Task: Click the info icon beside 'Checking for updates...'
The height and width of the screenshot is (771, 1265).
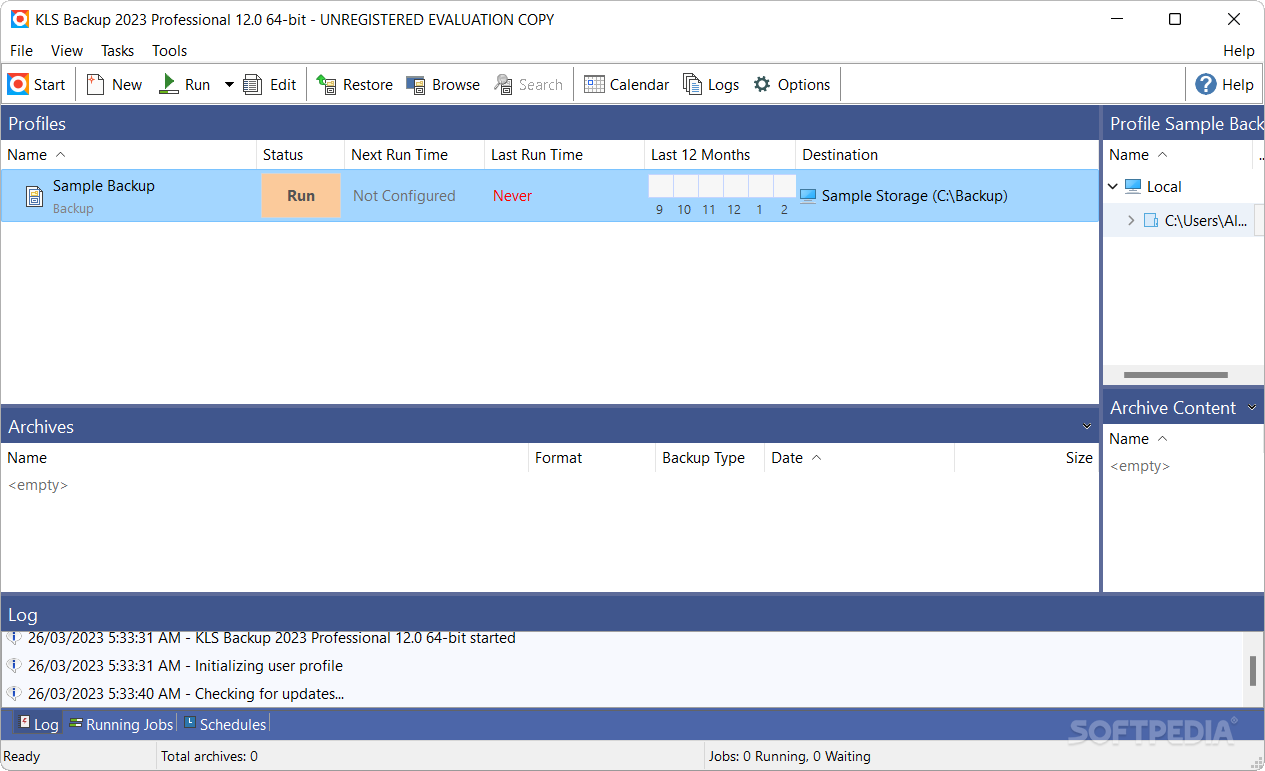Action: pos(14,693)
